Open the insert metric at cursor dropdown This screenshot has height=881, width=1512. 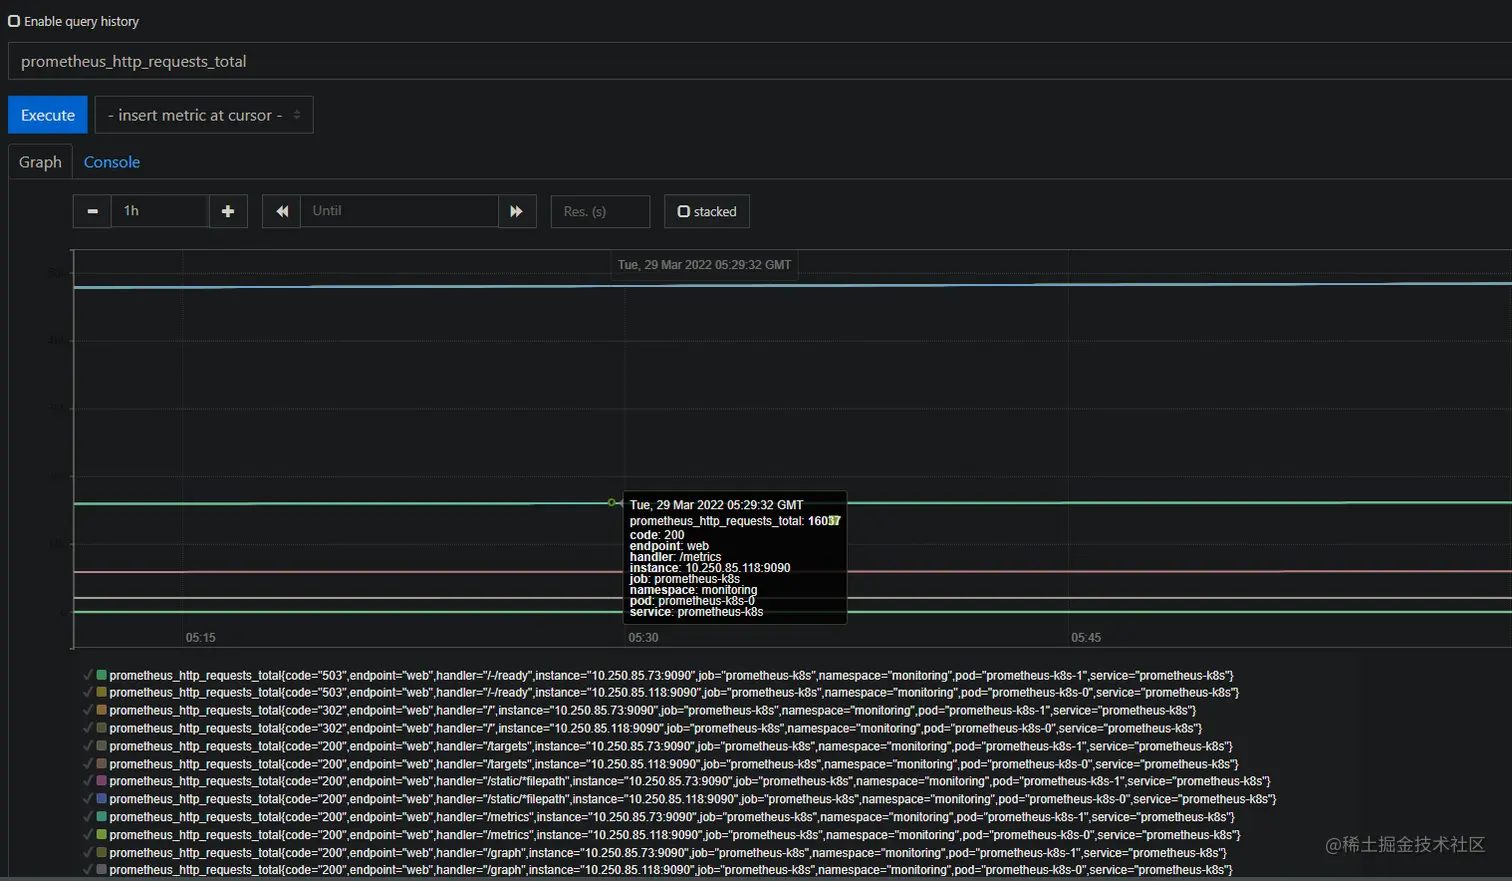[204, 115]
